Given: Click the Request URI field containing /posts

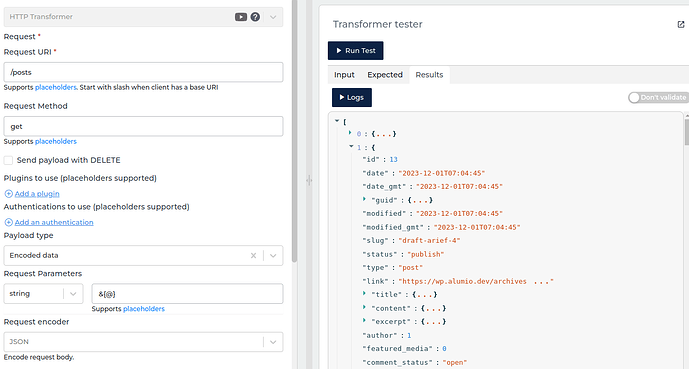Looking at the screenshot, I should pyautogui.click(x=143, y=72).
